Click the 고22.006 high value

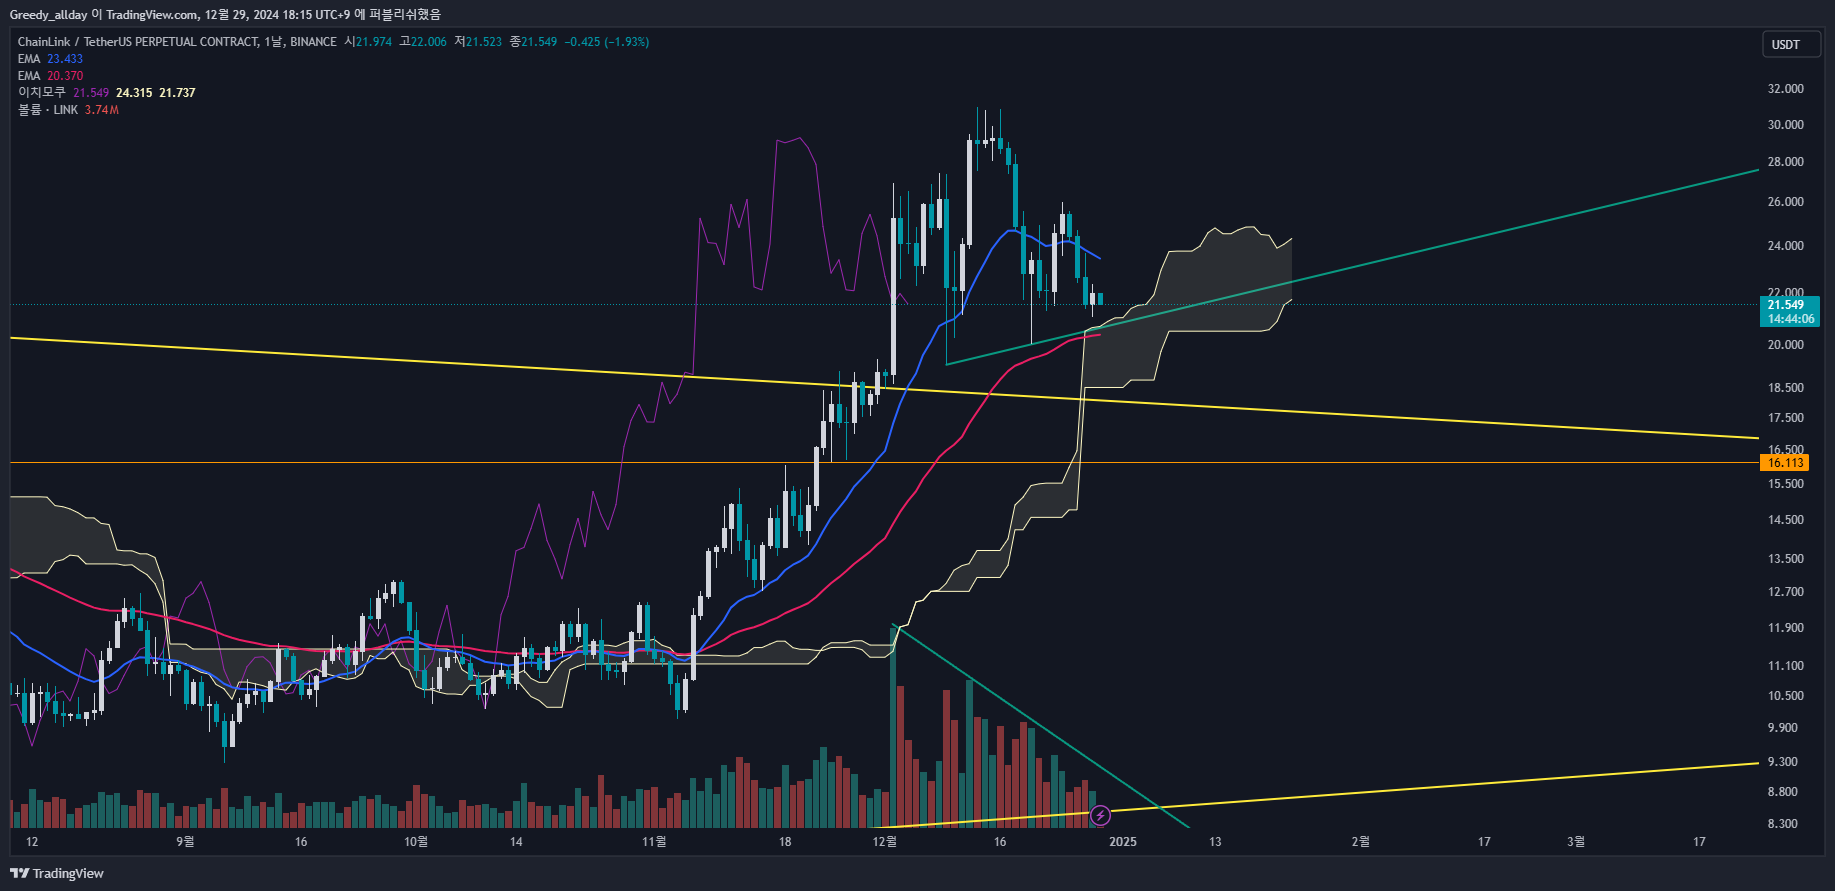click(x=423, y=42)
